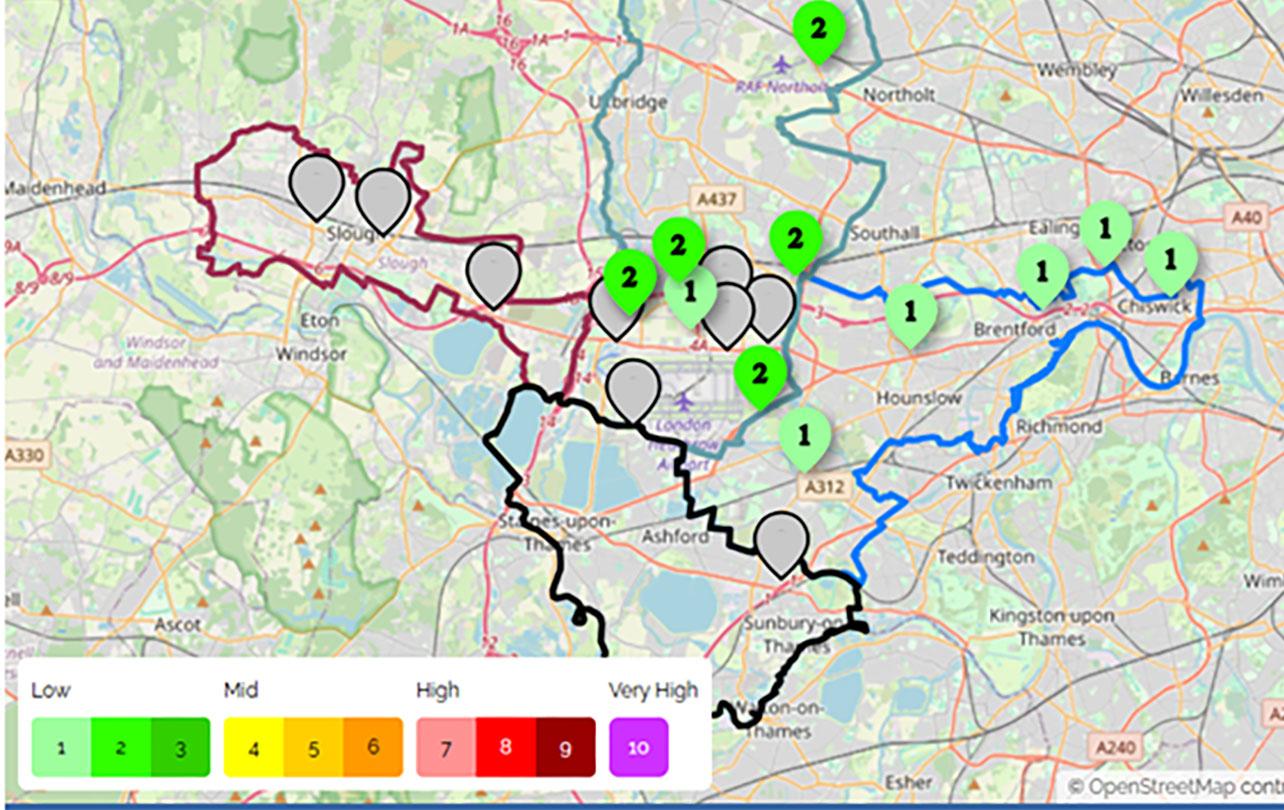Click the green 2 marker near RAF Northolt
This screenshot has height=810, width=1284.
tap(818, 28)
